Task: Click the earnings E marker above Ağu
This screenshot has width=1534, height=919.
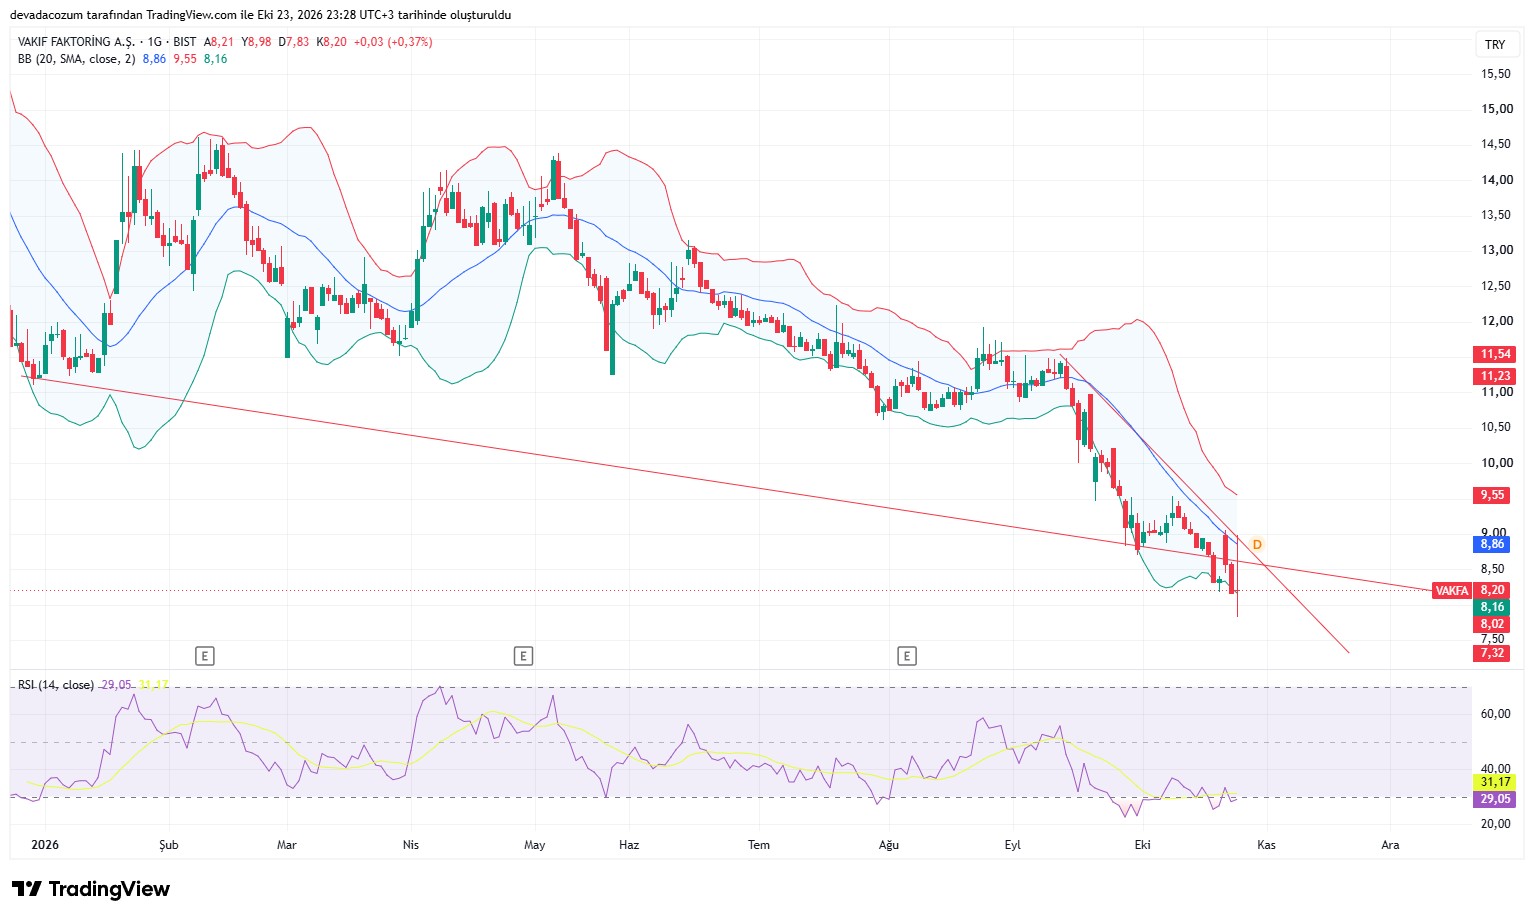Action: coord(907,656)
